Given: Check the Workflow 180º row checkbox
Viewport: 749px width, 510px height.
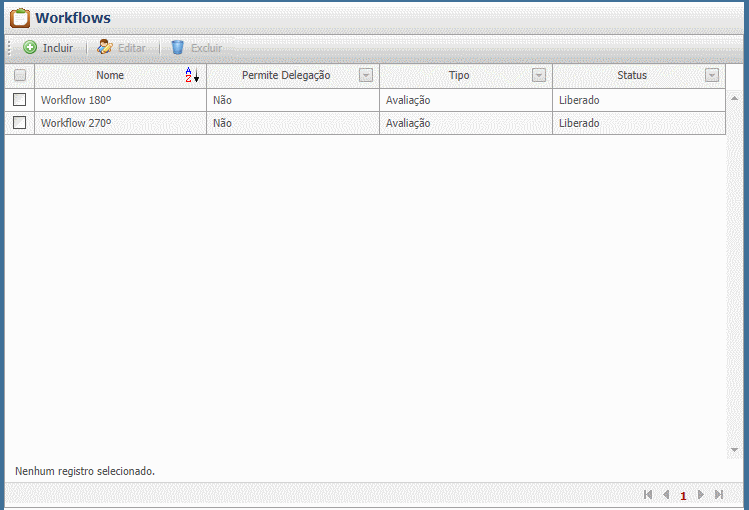Looking at the screenshot, I should 19,99.
